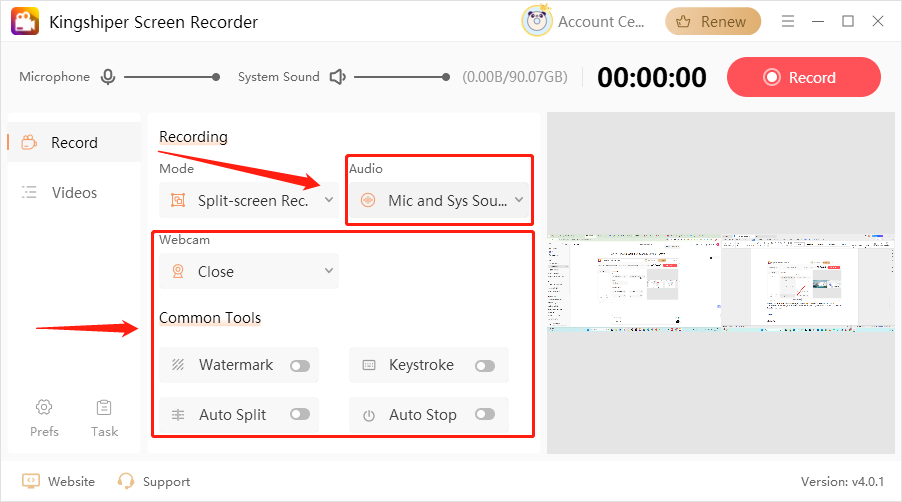This screenshot has height=502, width=902.
Task: Enable the Auto Split switch
Action: point(299,415)
